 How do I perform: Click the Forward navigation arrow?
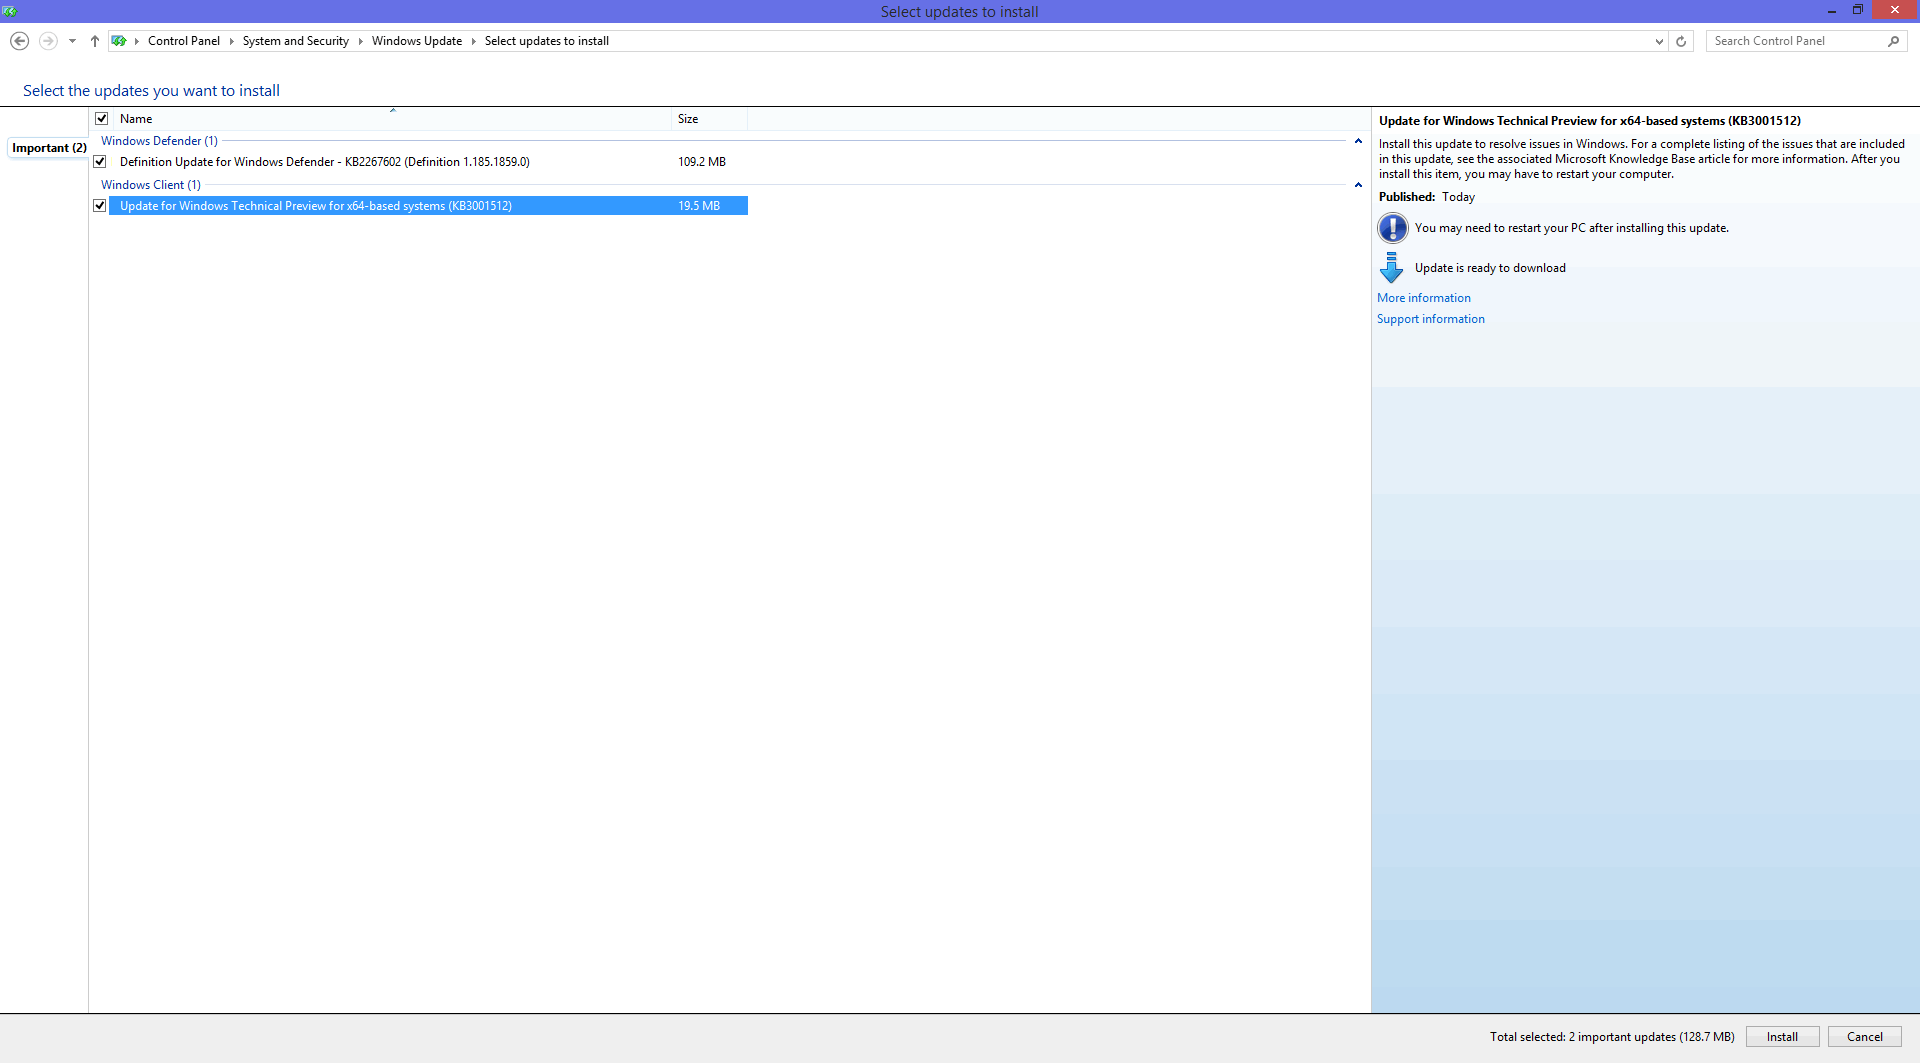[47, 41]
